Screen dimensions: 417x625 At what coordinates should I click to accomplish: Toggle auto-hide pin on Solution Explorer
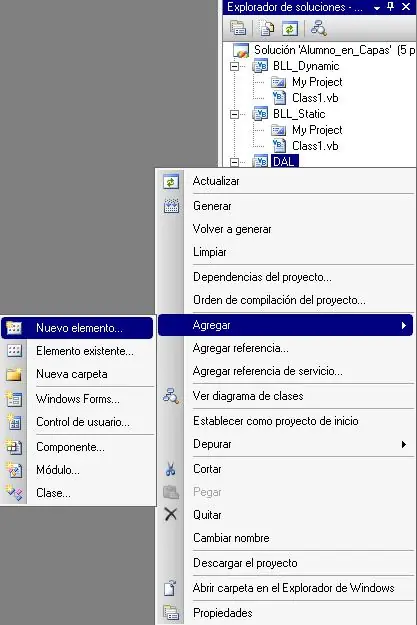391,6
